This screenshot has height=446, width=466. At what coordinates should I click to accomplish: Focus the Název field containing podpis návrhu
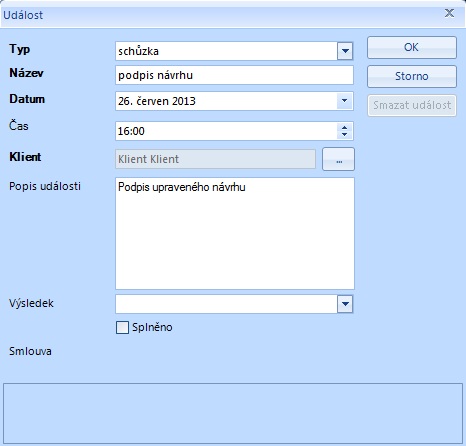(234, 75)
